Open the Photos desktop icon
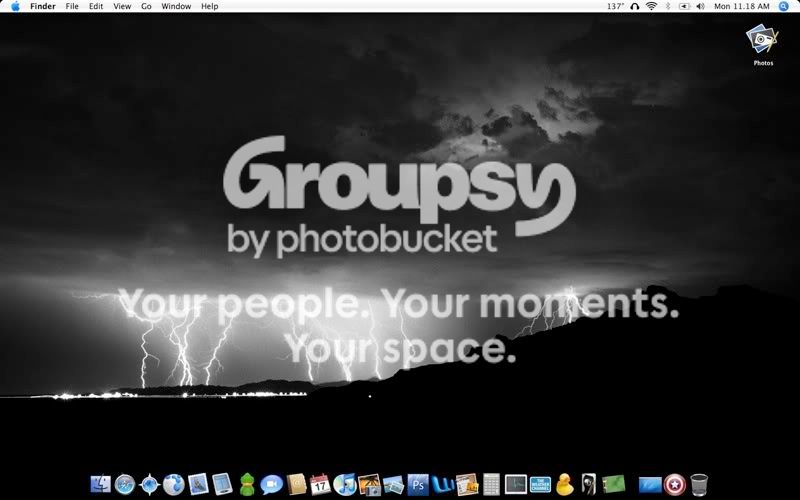Viewport: 800px width, 500px height. tap(763, 44)
